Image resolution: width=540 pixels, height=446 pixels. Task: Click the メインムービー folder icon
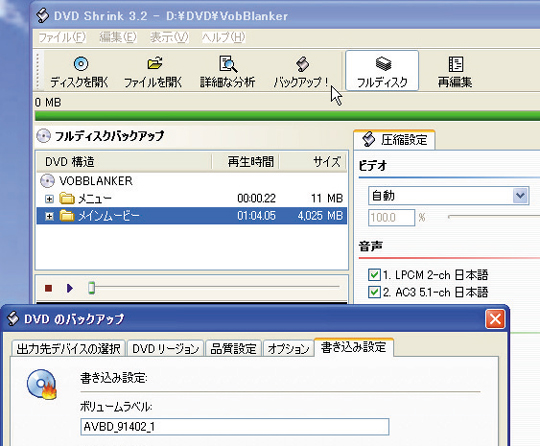67,216
